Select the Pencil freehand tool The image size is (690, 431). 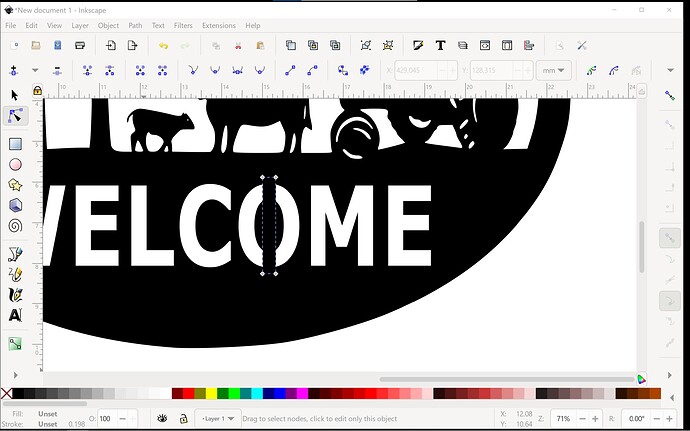15,275
